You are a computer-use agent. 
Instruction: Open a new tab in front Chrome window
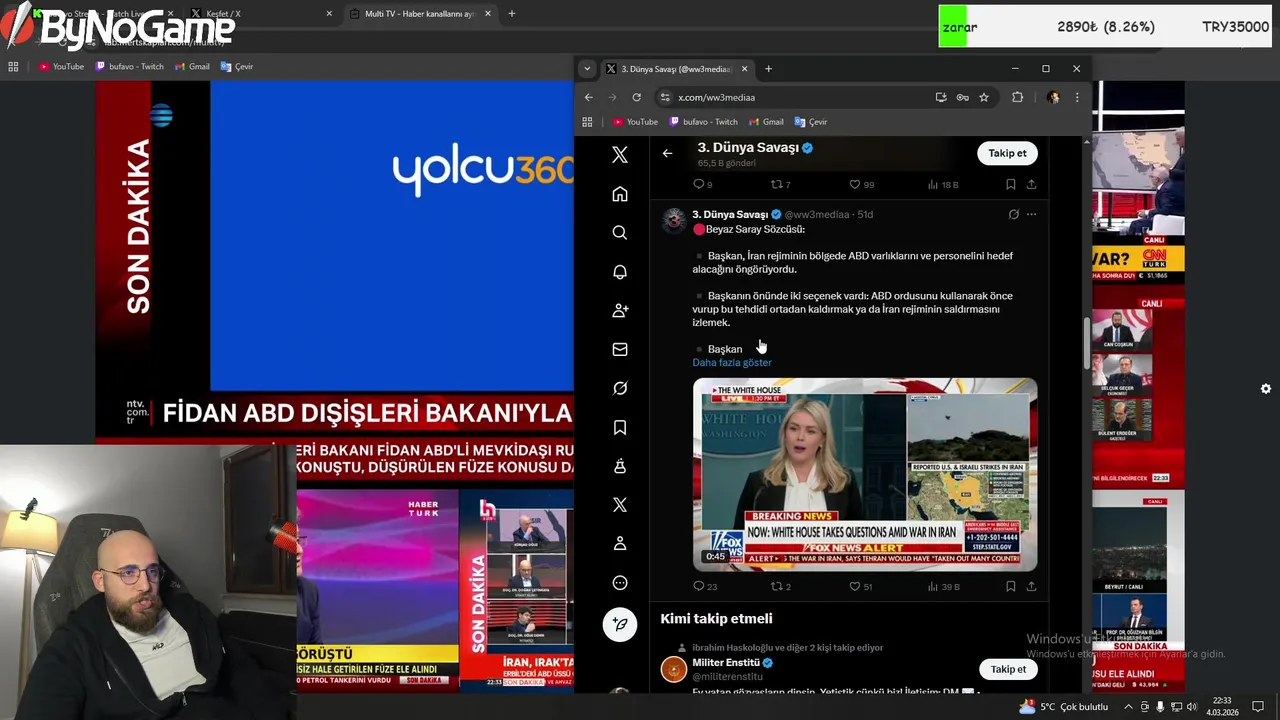point(768,69)
